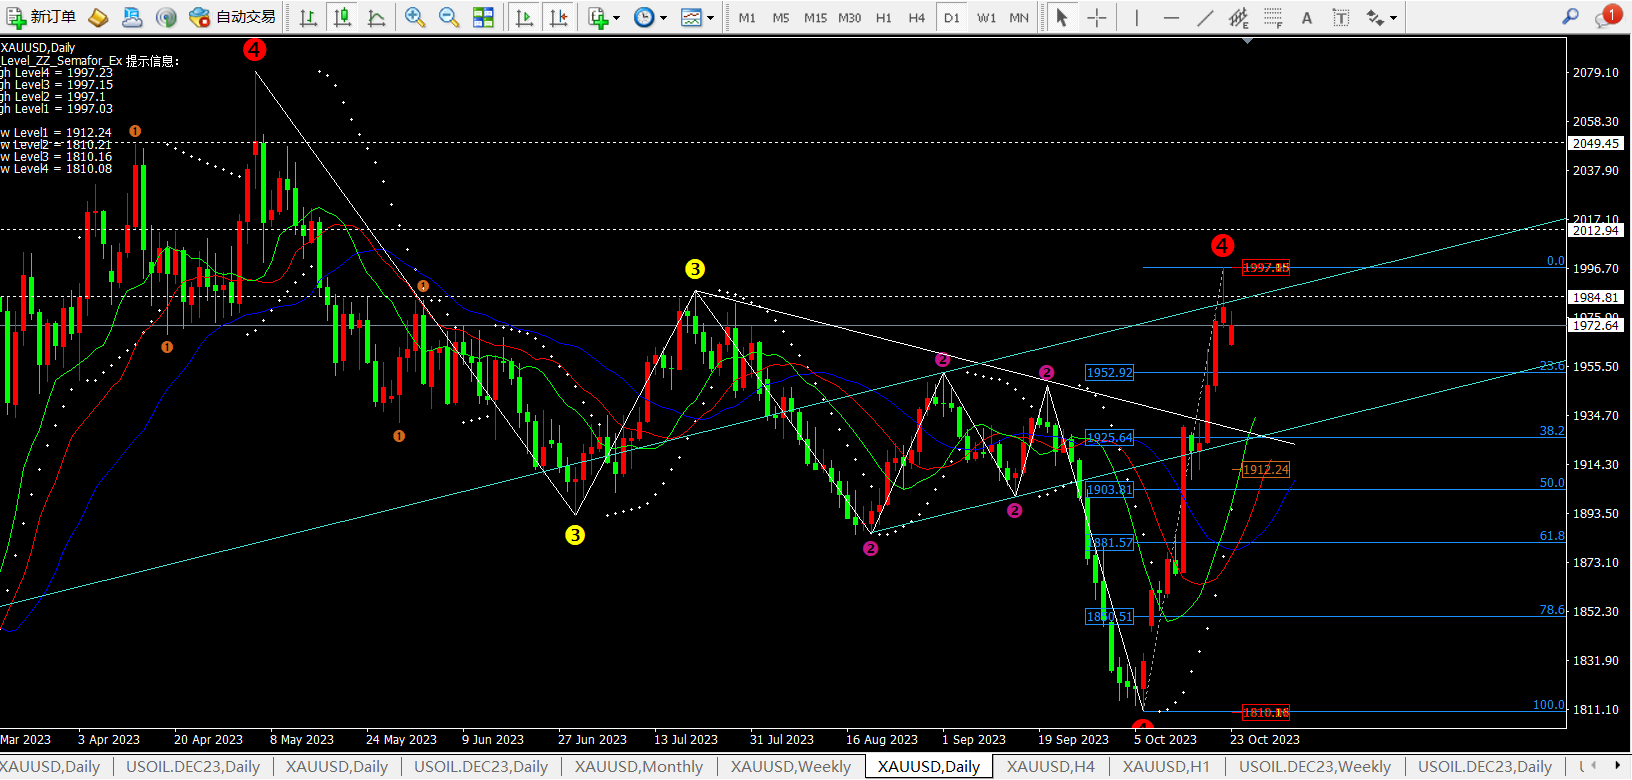Toggle chart shift
The image size is (1632, 780).
click(558, 17)
